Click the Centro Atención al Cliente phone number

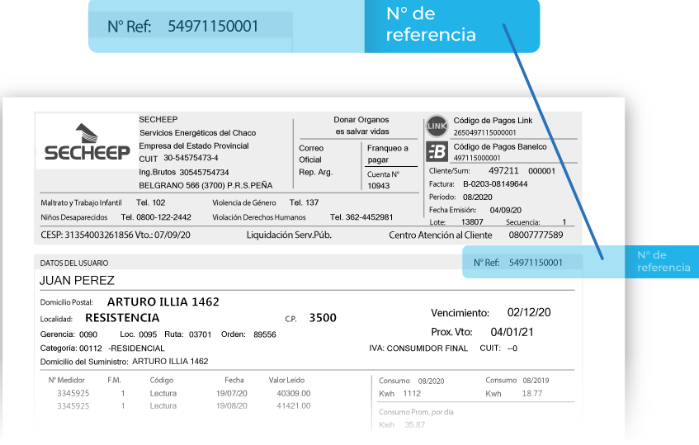(x=535, y=235)
